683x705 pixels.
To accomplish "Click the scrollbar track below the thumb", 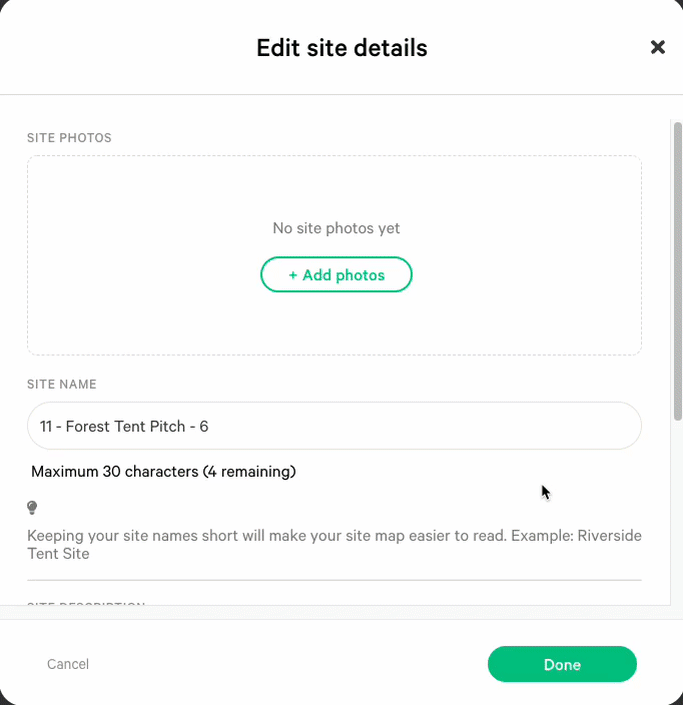I will [x=678, y=513].
